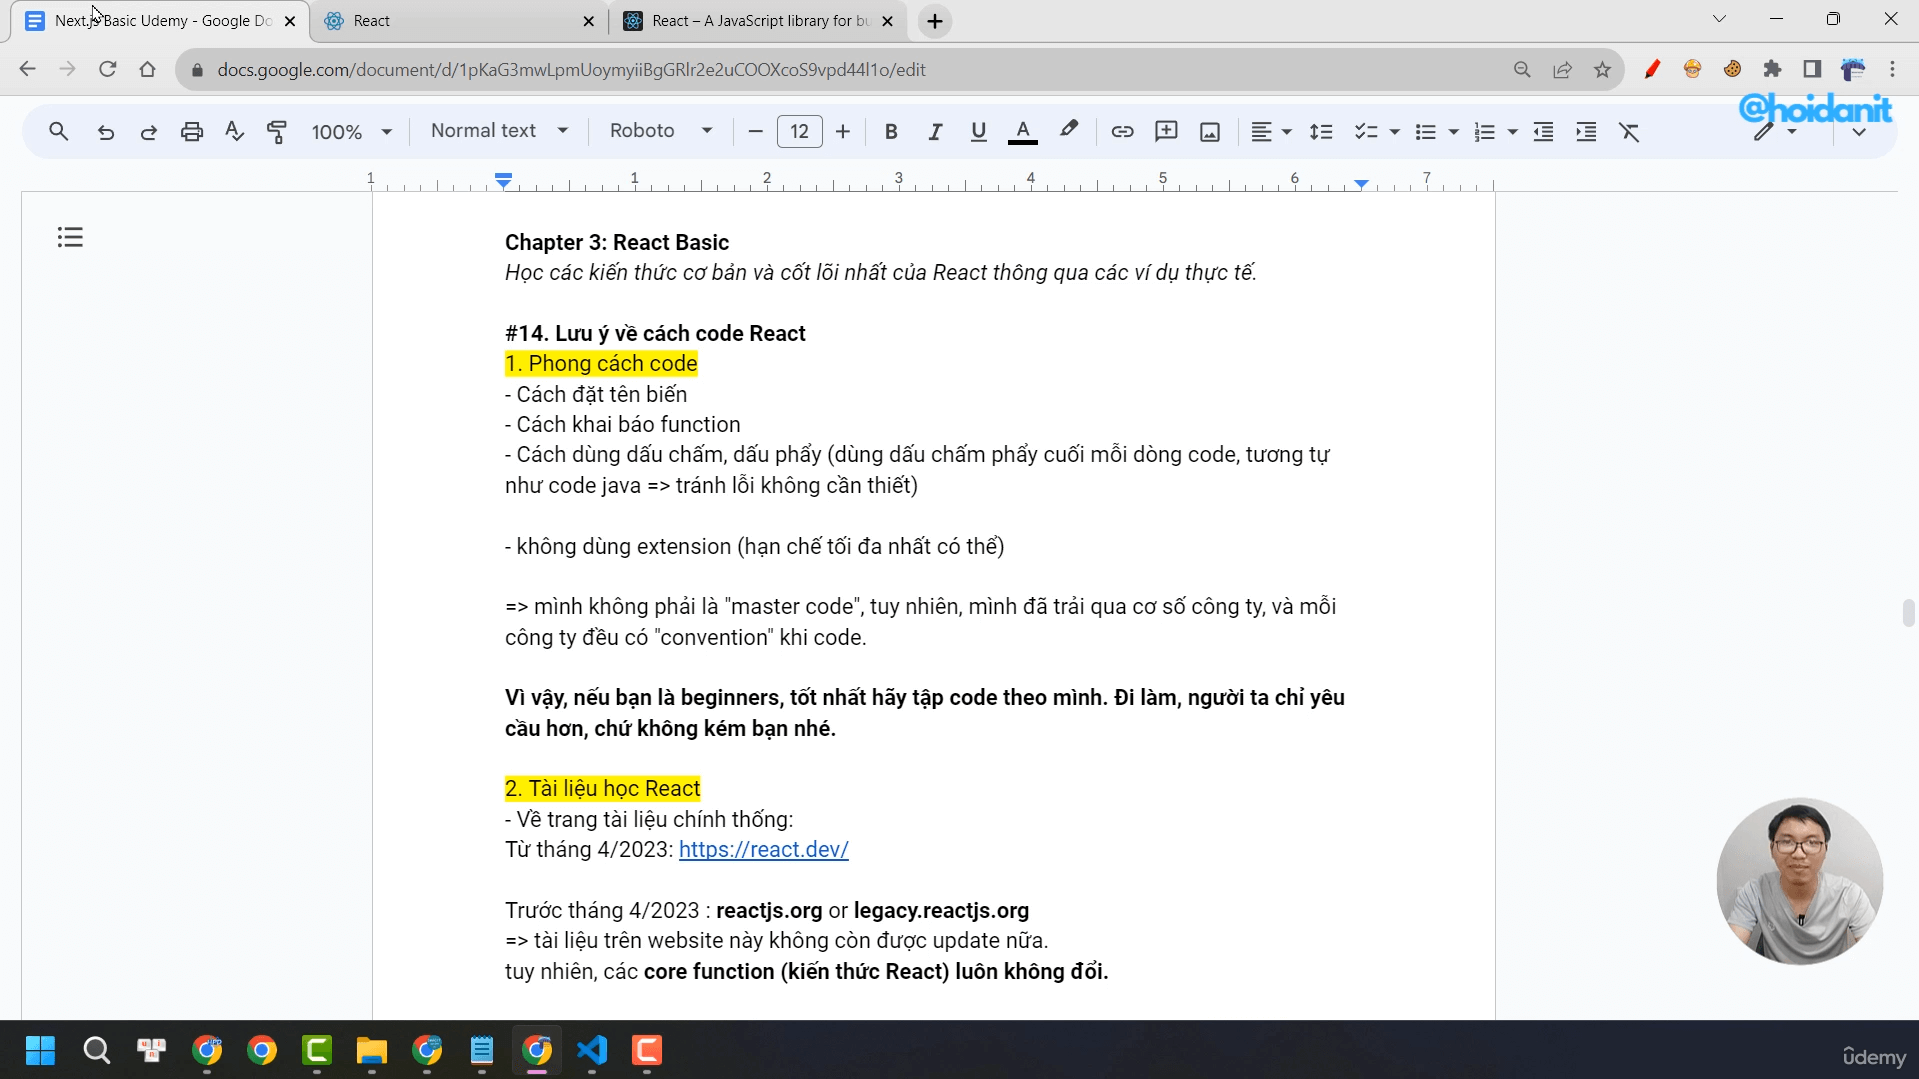Image resolution: width=1919 pixels, height=1079 pixels.
Task: Open Windows taskbar search
Action: point(96,1050)
